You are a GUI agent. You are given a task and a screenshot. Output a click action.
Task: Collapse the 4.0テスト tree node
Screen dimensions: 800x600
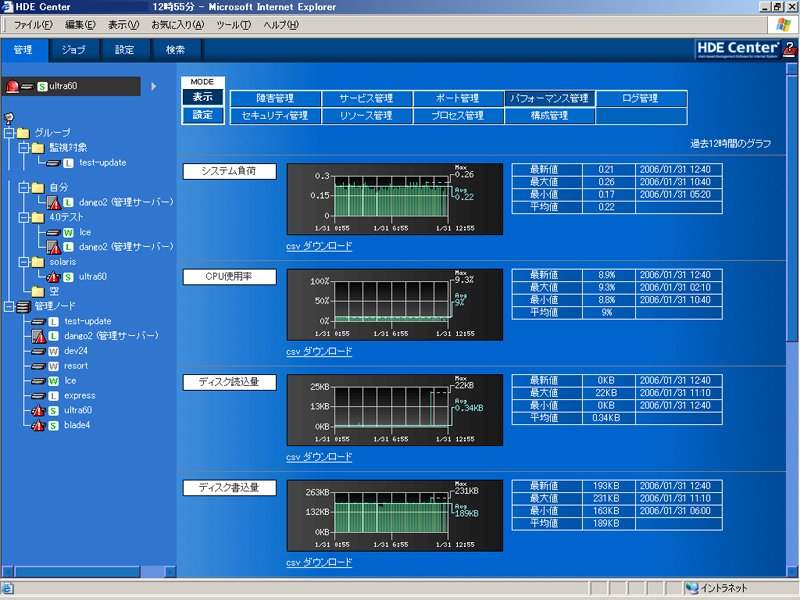(24, 217)
